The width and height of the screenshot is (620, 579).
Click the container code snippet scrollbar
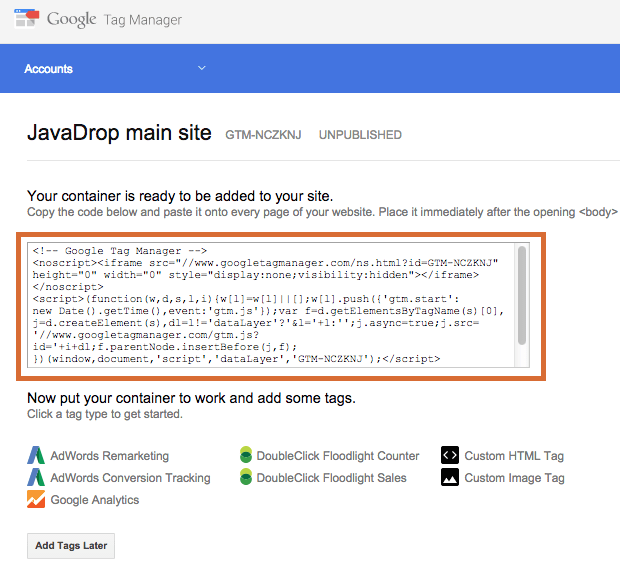coord(522,295)
